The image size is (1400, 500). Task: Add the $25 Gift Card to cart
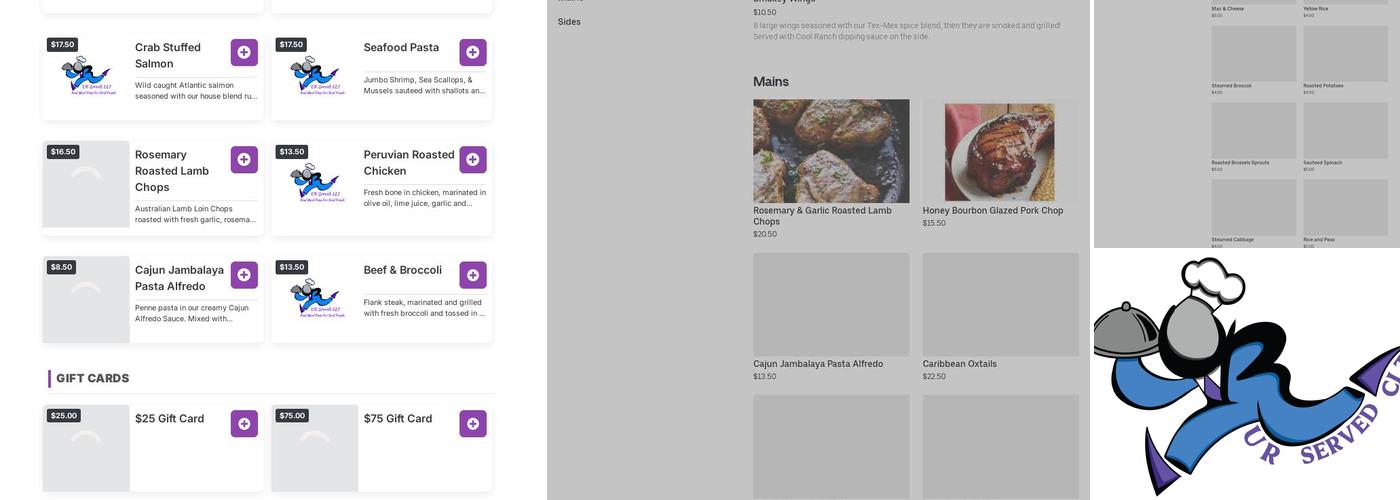pyautogui.click(x=244, y=424)
